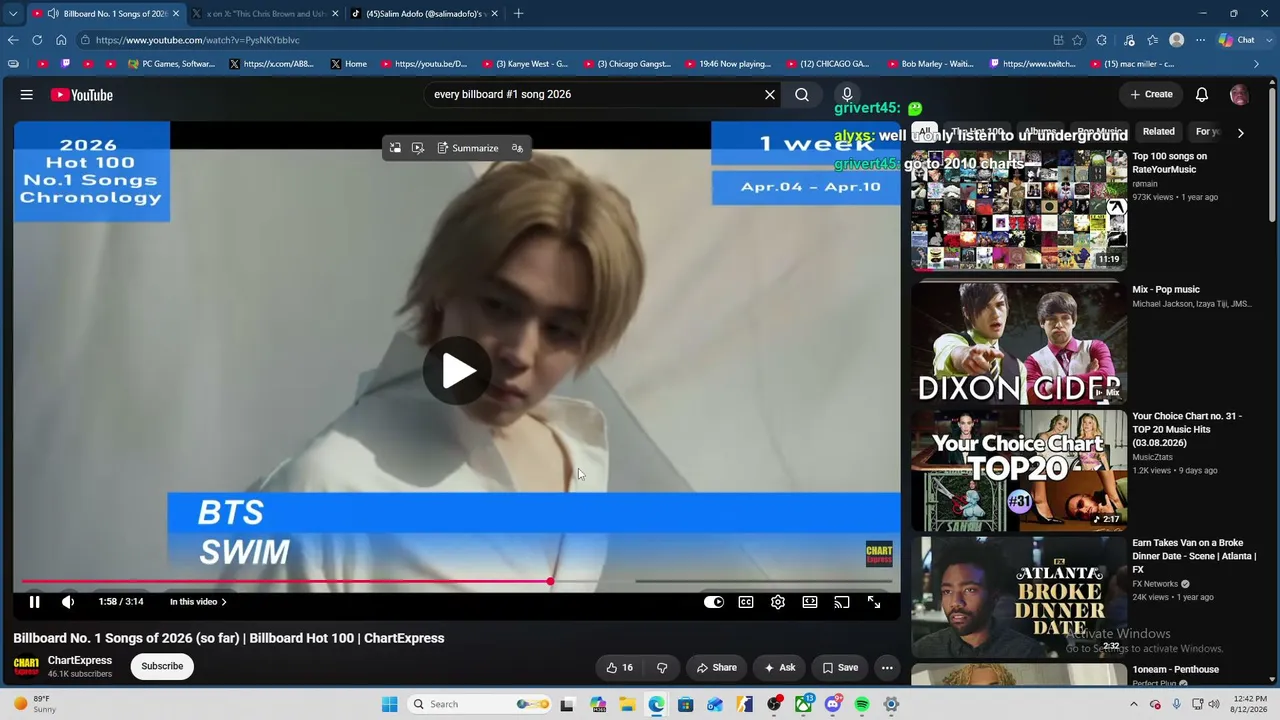Image resolution: width=1280 pixels, height=720 pixels.
Task: Click the large play overlay on the video
Action: 456,371
